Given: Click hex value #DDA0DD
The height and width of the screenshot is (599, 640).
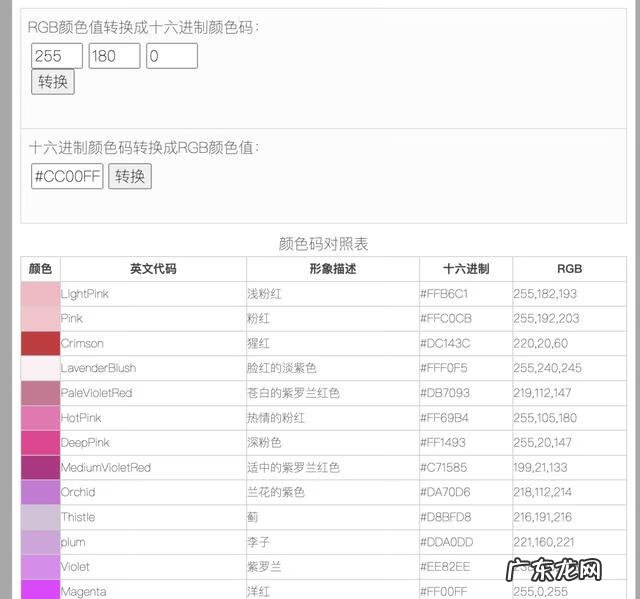Looking at the screenshot, I should tap(447, 542).
